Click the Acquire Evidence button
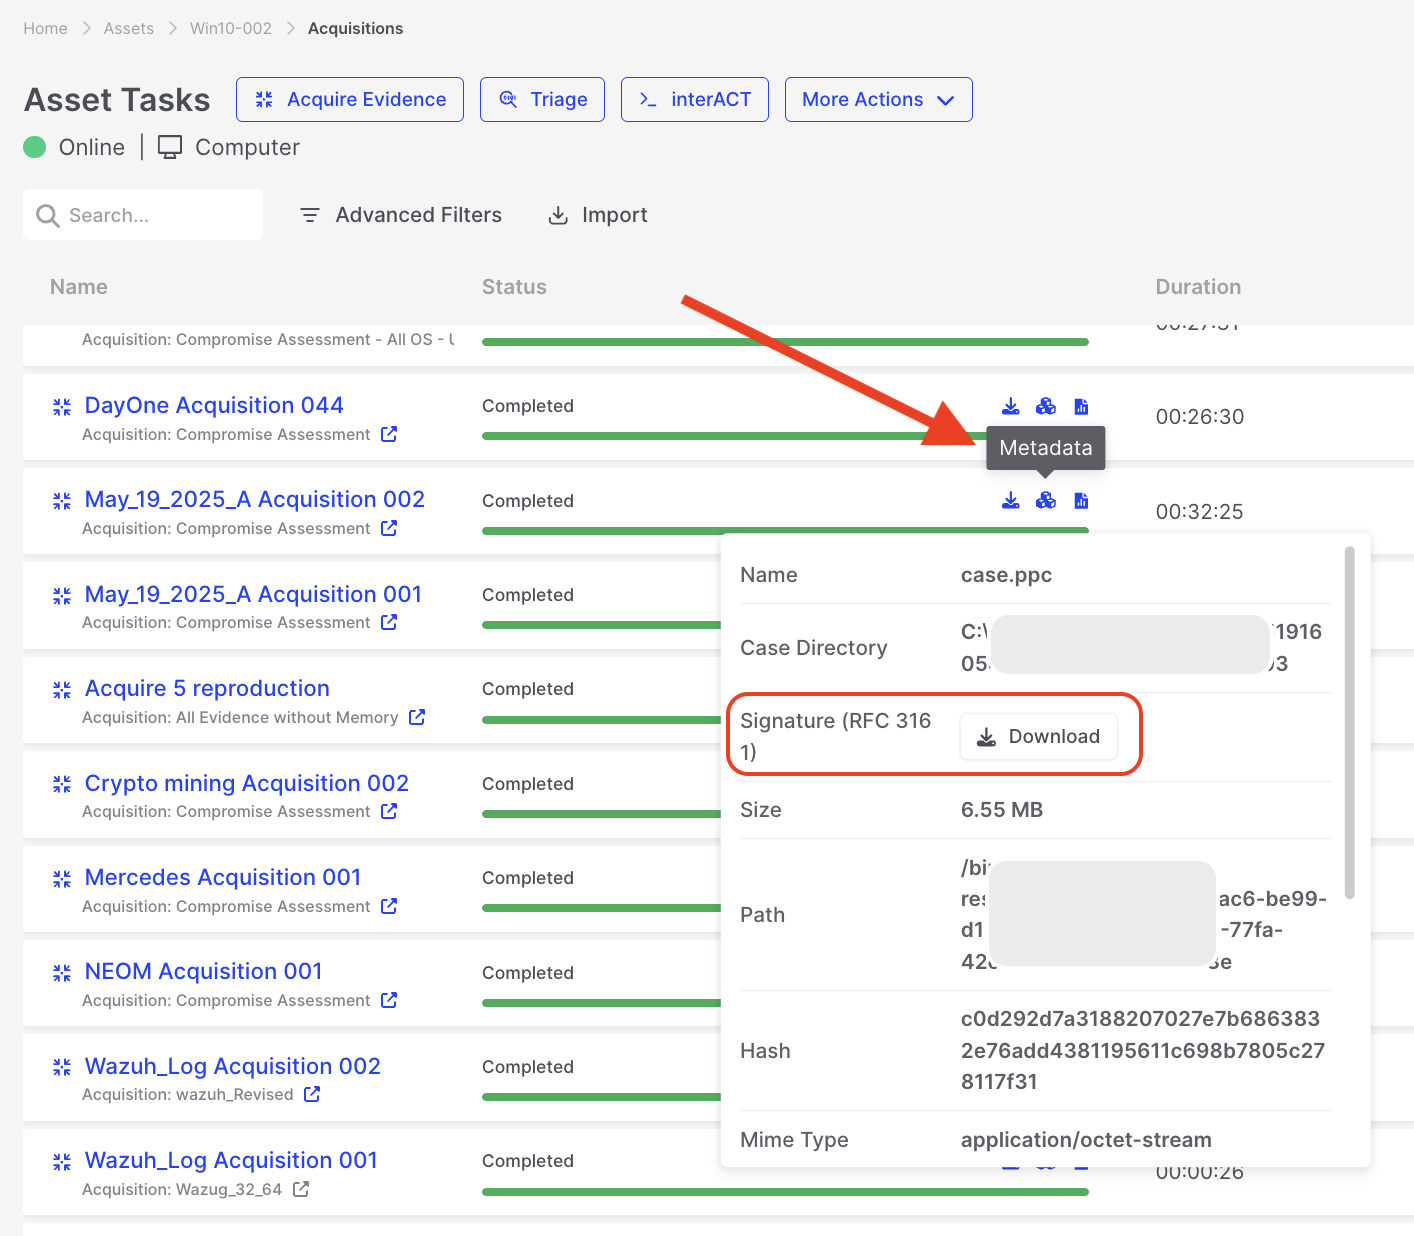1414x1236 pixels. click(x=350, y=100)
